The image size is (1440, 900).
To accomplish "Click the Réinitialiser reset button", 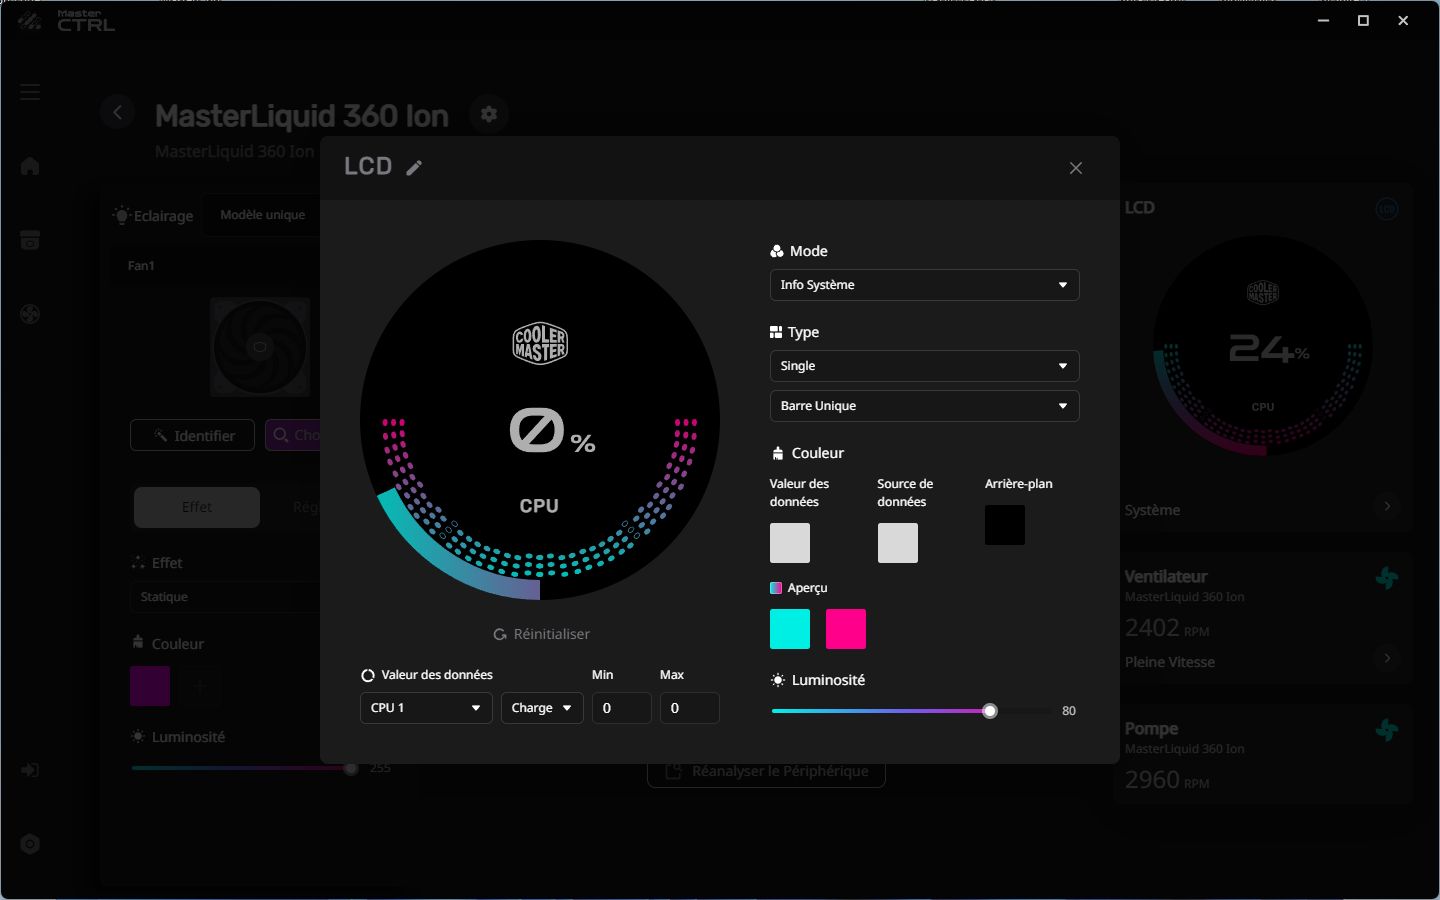I will (x=541, y=634).
